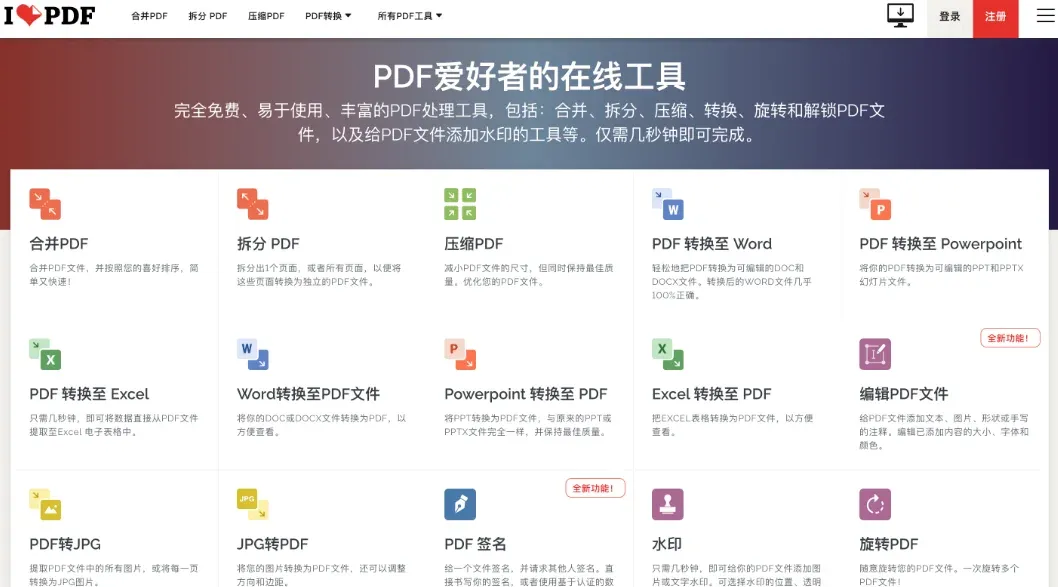Open the 压缩PDF tool title link
1058x587 pixels.
(x=474, y=244)
